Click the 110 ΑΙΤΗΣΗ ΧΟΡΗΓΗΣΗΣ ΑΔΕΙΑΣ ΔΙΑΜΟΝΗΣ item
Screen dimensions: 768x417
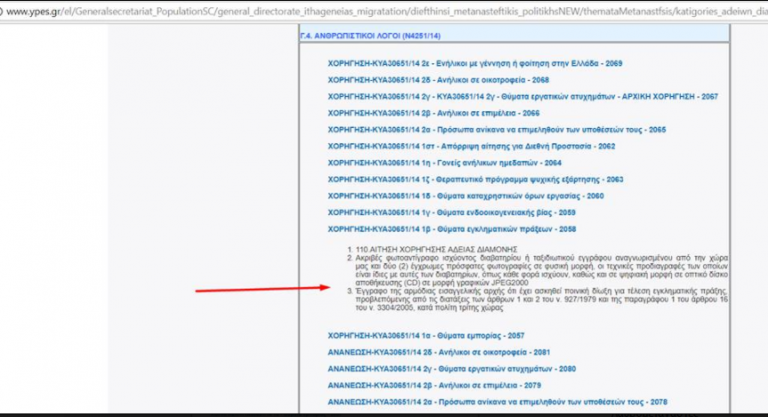[421, 246]
